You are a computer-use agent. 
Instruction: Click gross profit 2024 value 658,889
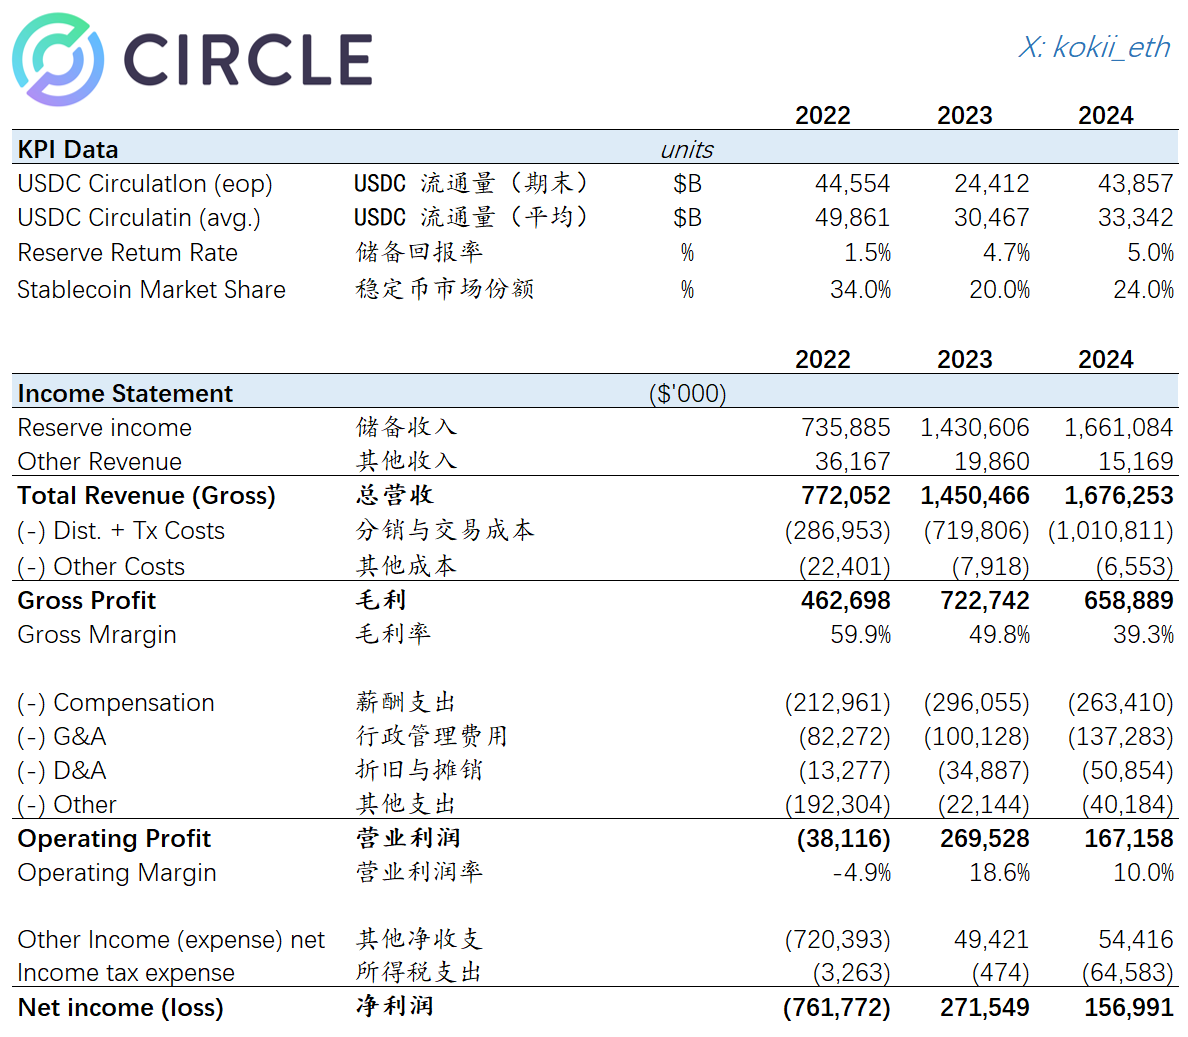point(1128,600)
